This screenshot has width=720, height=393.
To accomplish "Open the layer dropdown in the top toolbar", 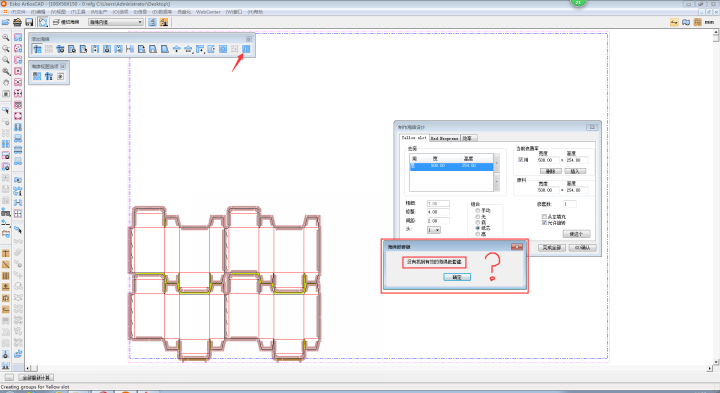I will click(x=116, y=22).
